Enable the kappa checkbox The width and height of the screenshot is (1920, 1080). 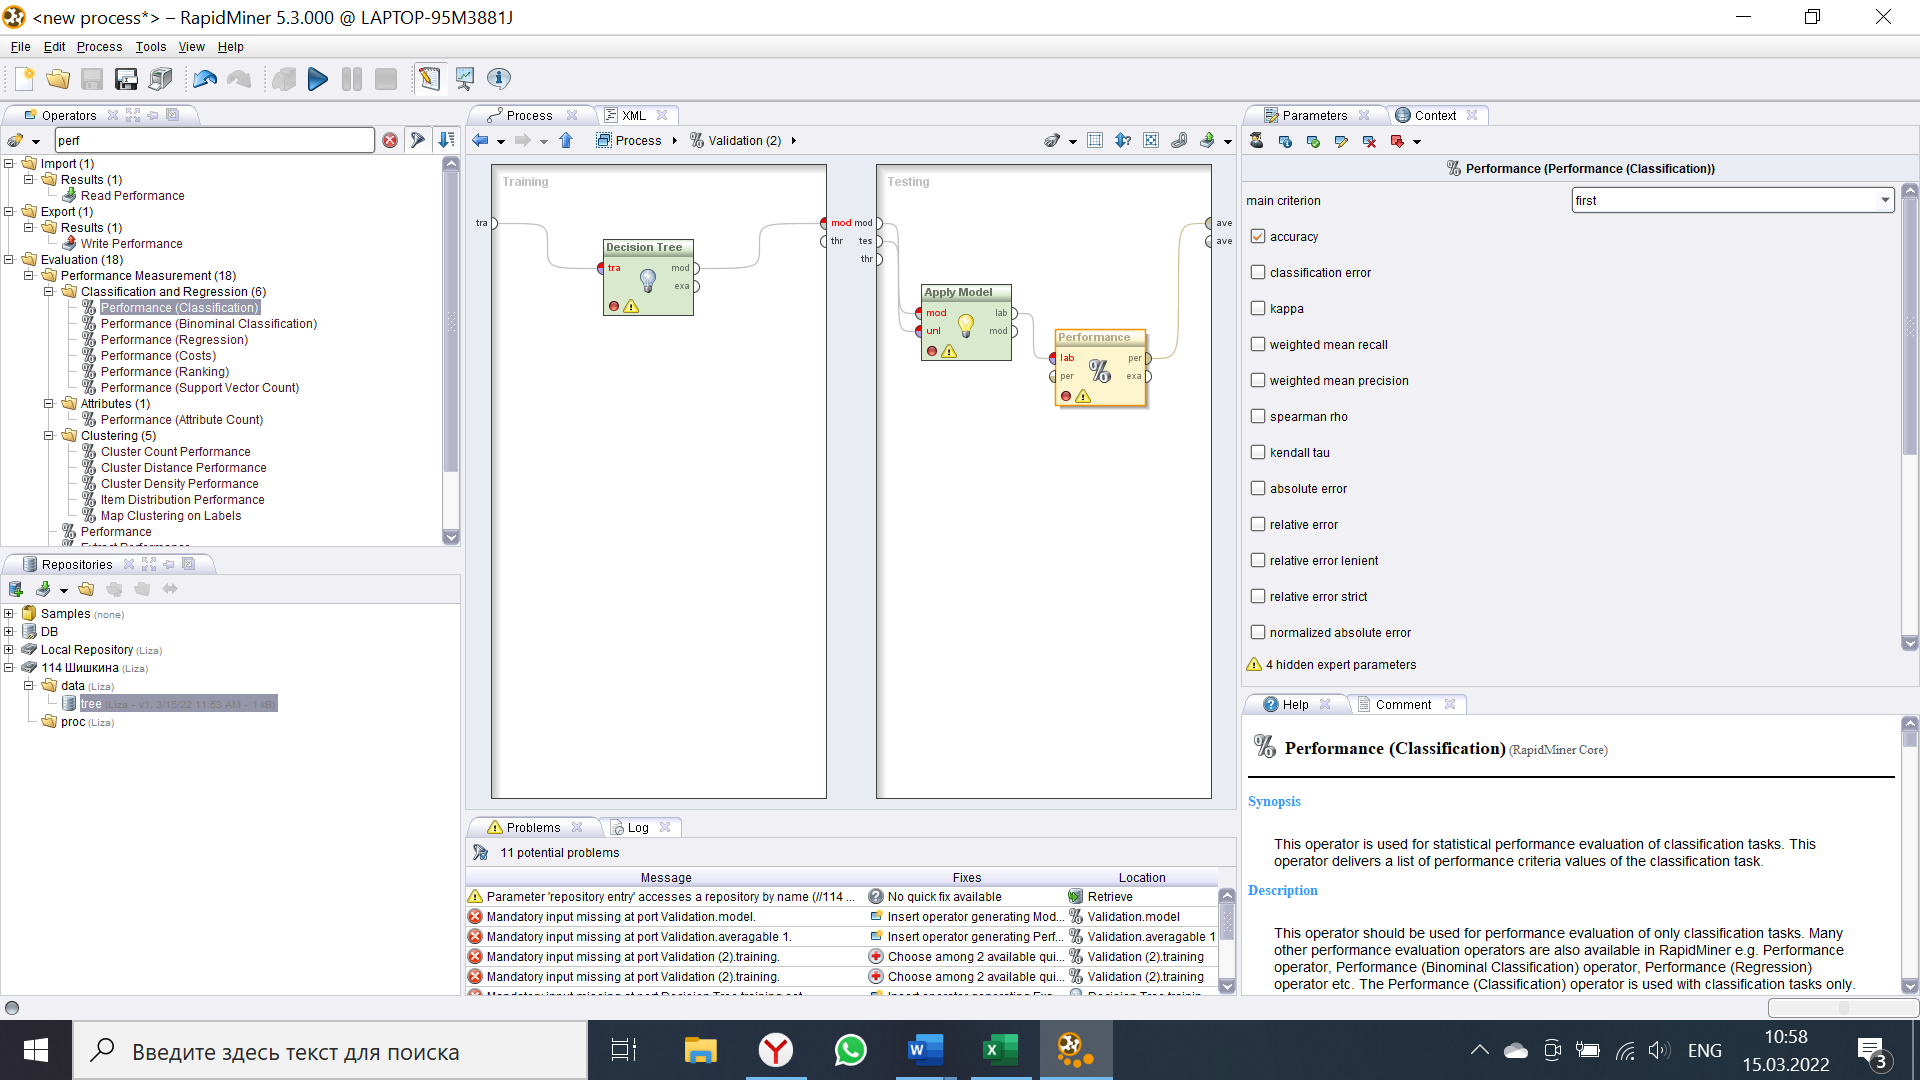click(x=1258, y=308)
